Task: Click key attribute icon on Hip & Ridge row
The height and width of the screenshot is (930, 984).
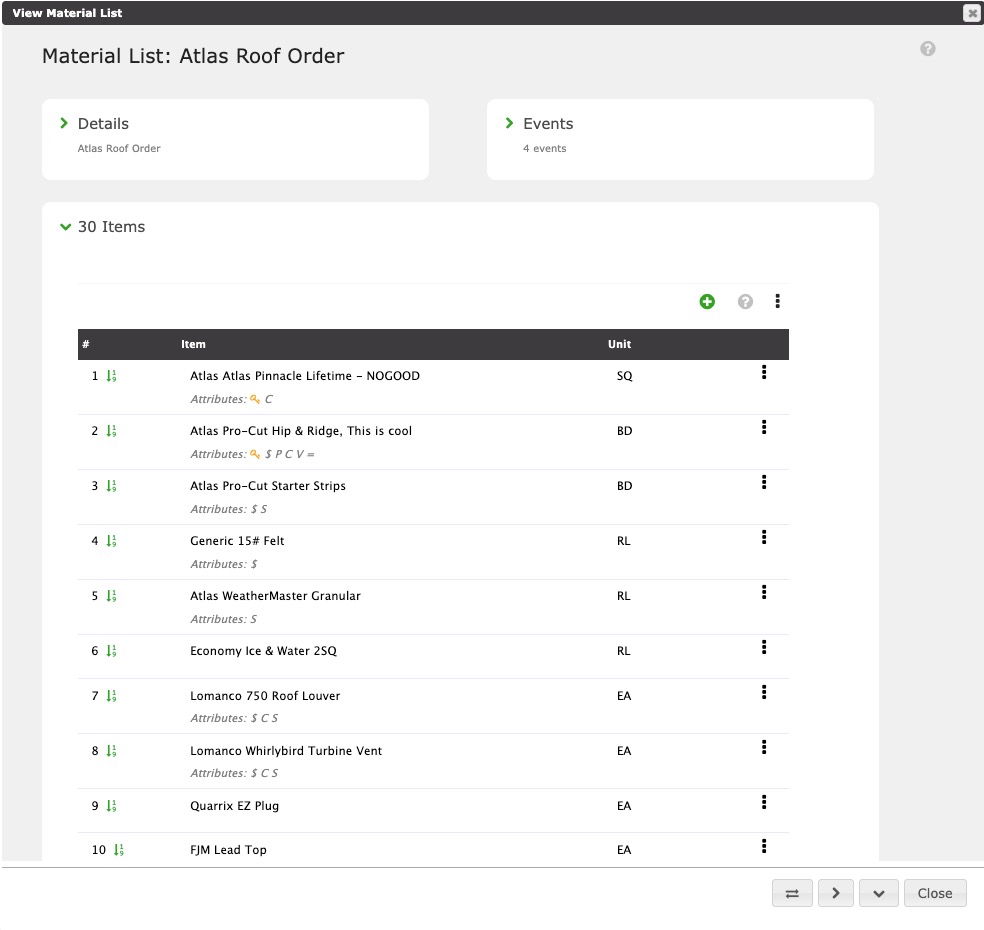Action: pyautogui.click(x=255, y=454)
